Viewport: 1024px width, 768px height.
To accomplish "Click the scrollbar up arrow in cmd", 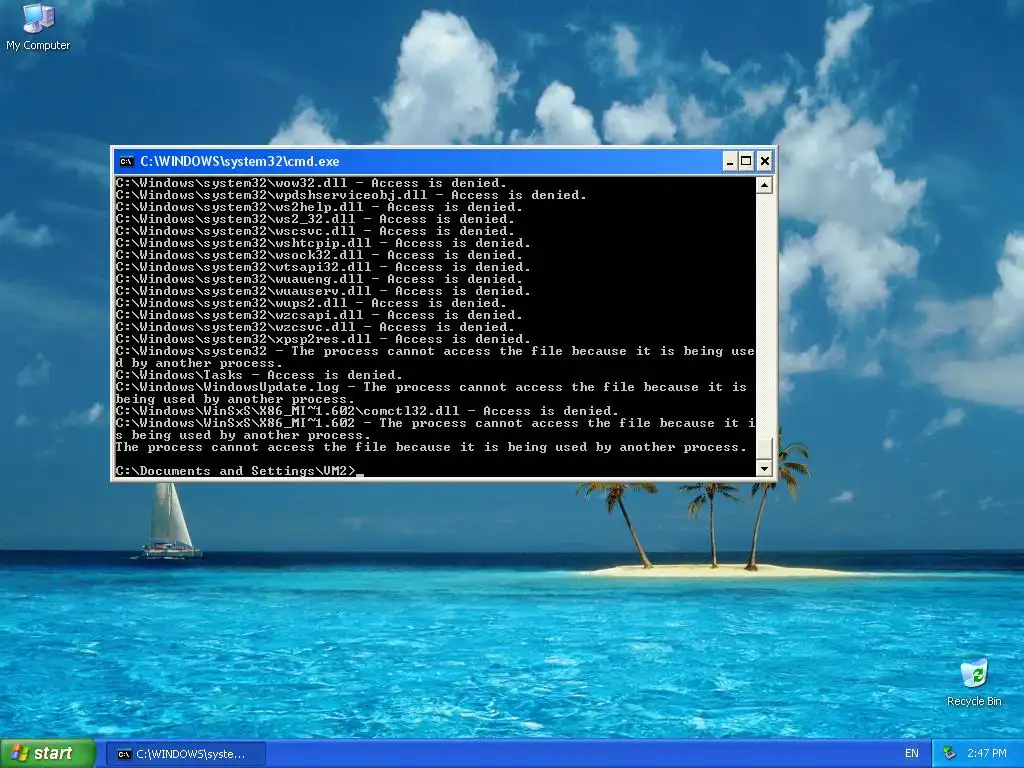I will (764, 185).
